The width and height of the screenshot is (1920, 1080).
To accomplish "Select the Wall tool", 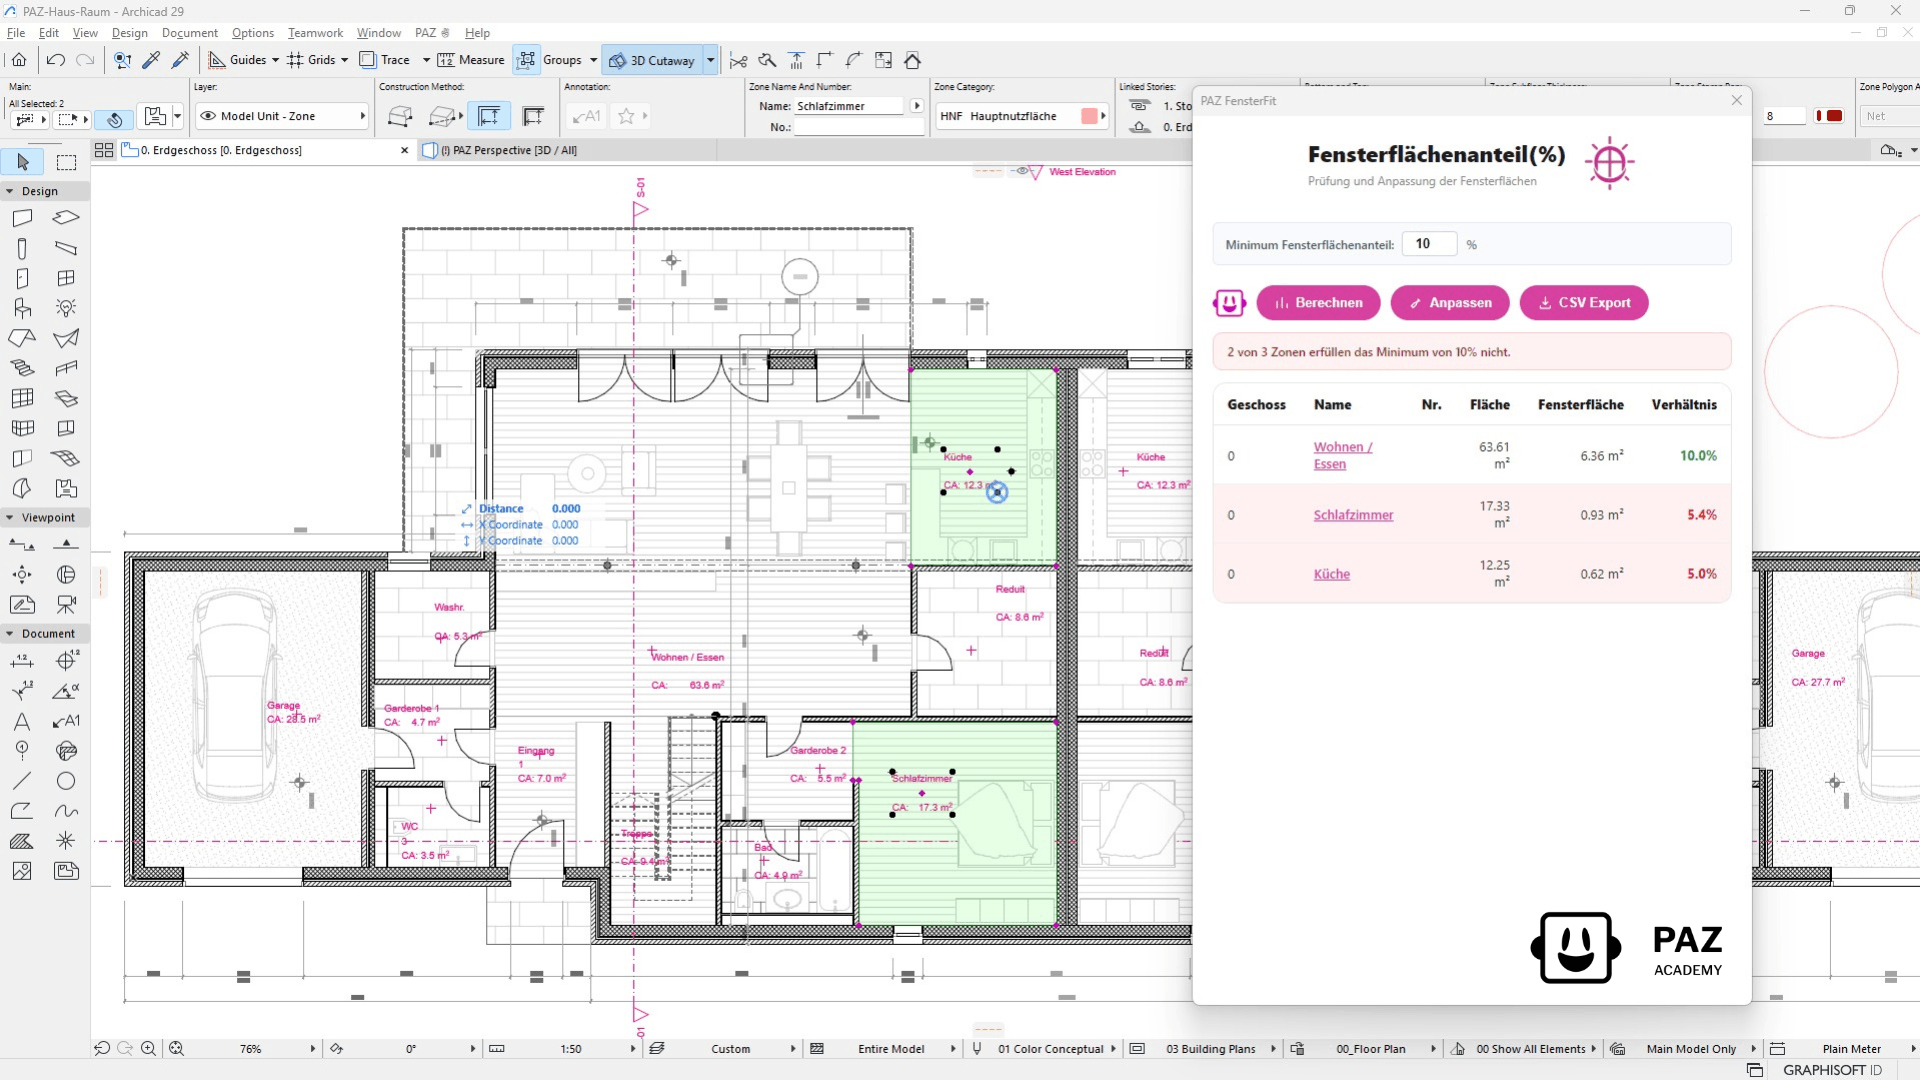I will (x=22, y=218).
